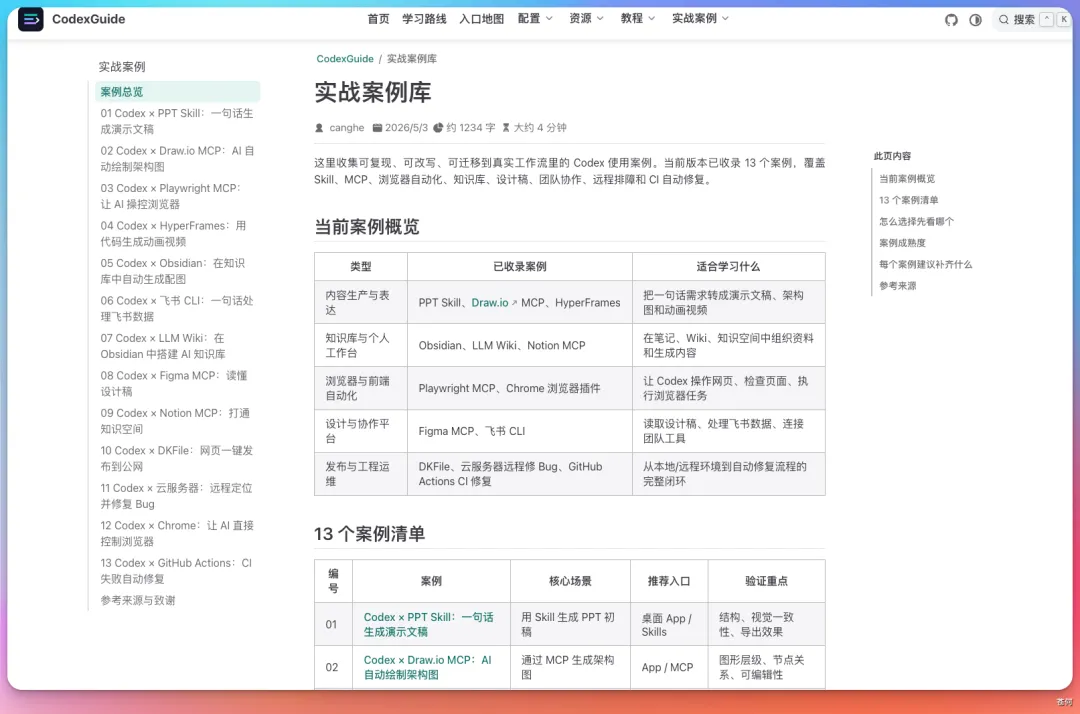The image size is (1080, 714).
Task: Click the Obsidian、LLM Wiki、Notion MCP cell
Action: click(x=520, y=346)
